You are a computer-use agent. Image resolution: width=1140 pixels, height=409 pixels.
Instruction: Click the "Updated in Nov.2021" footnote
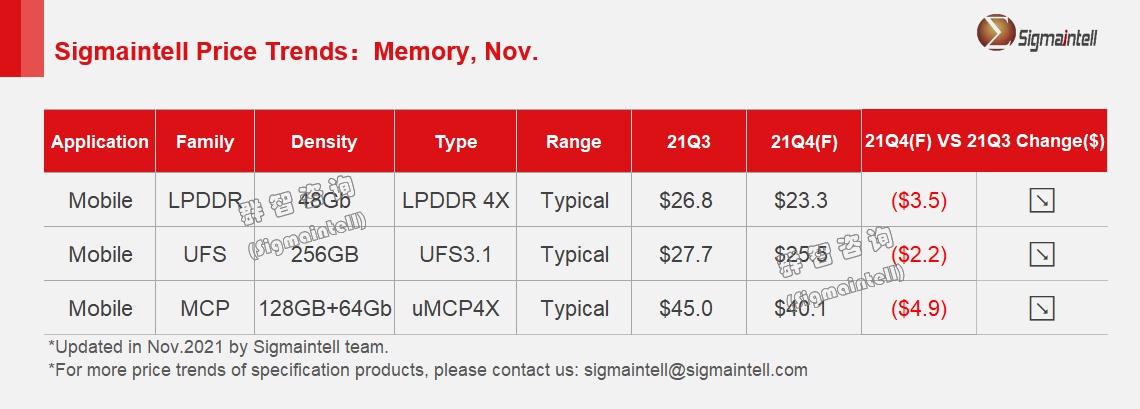click(x=218, y=347)
